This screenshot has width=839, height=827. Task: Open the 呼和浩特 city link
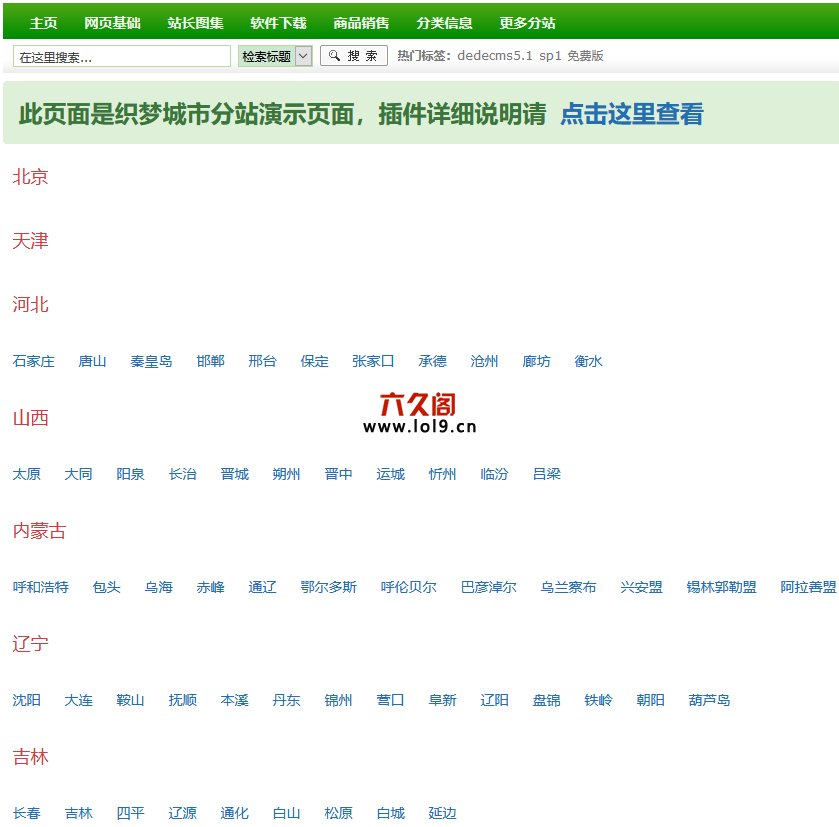tap(41, 587)
